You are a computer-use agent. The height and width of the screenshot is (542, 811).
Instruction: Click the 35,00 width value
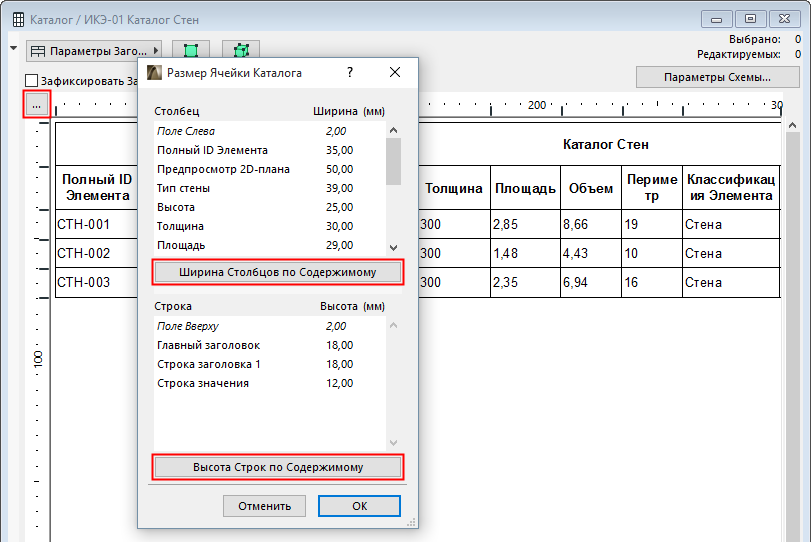339,150
